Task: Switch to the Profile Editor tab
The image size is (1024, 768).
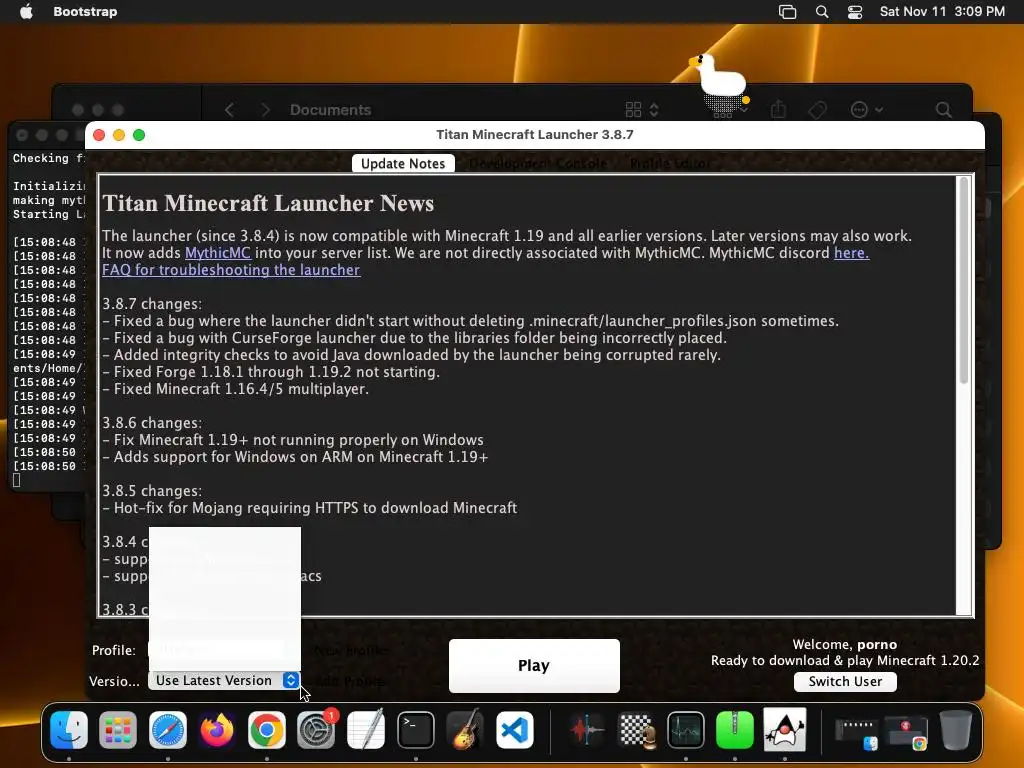Action: click(671, 163)
